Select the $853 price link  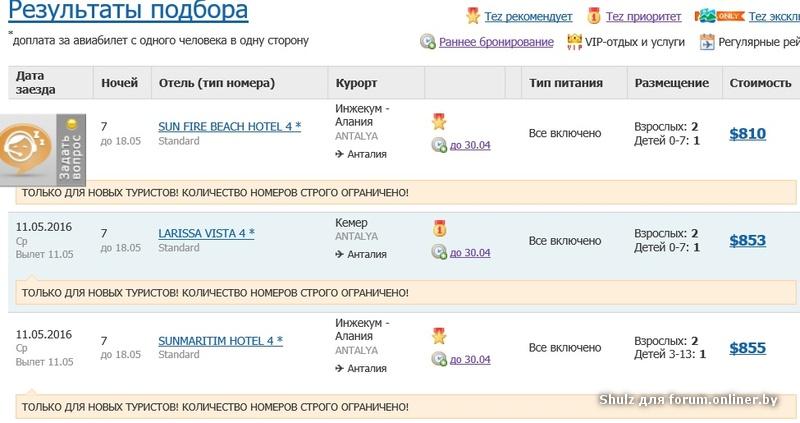(747, 240)
